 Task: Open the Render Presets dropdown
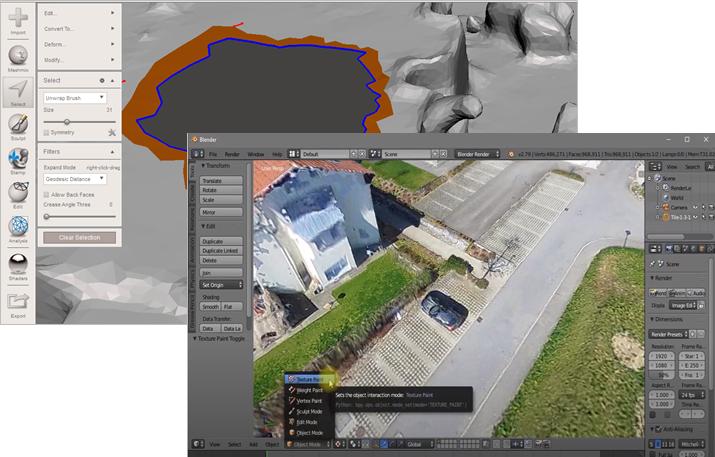[x=669, y=334]
